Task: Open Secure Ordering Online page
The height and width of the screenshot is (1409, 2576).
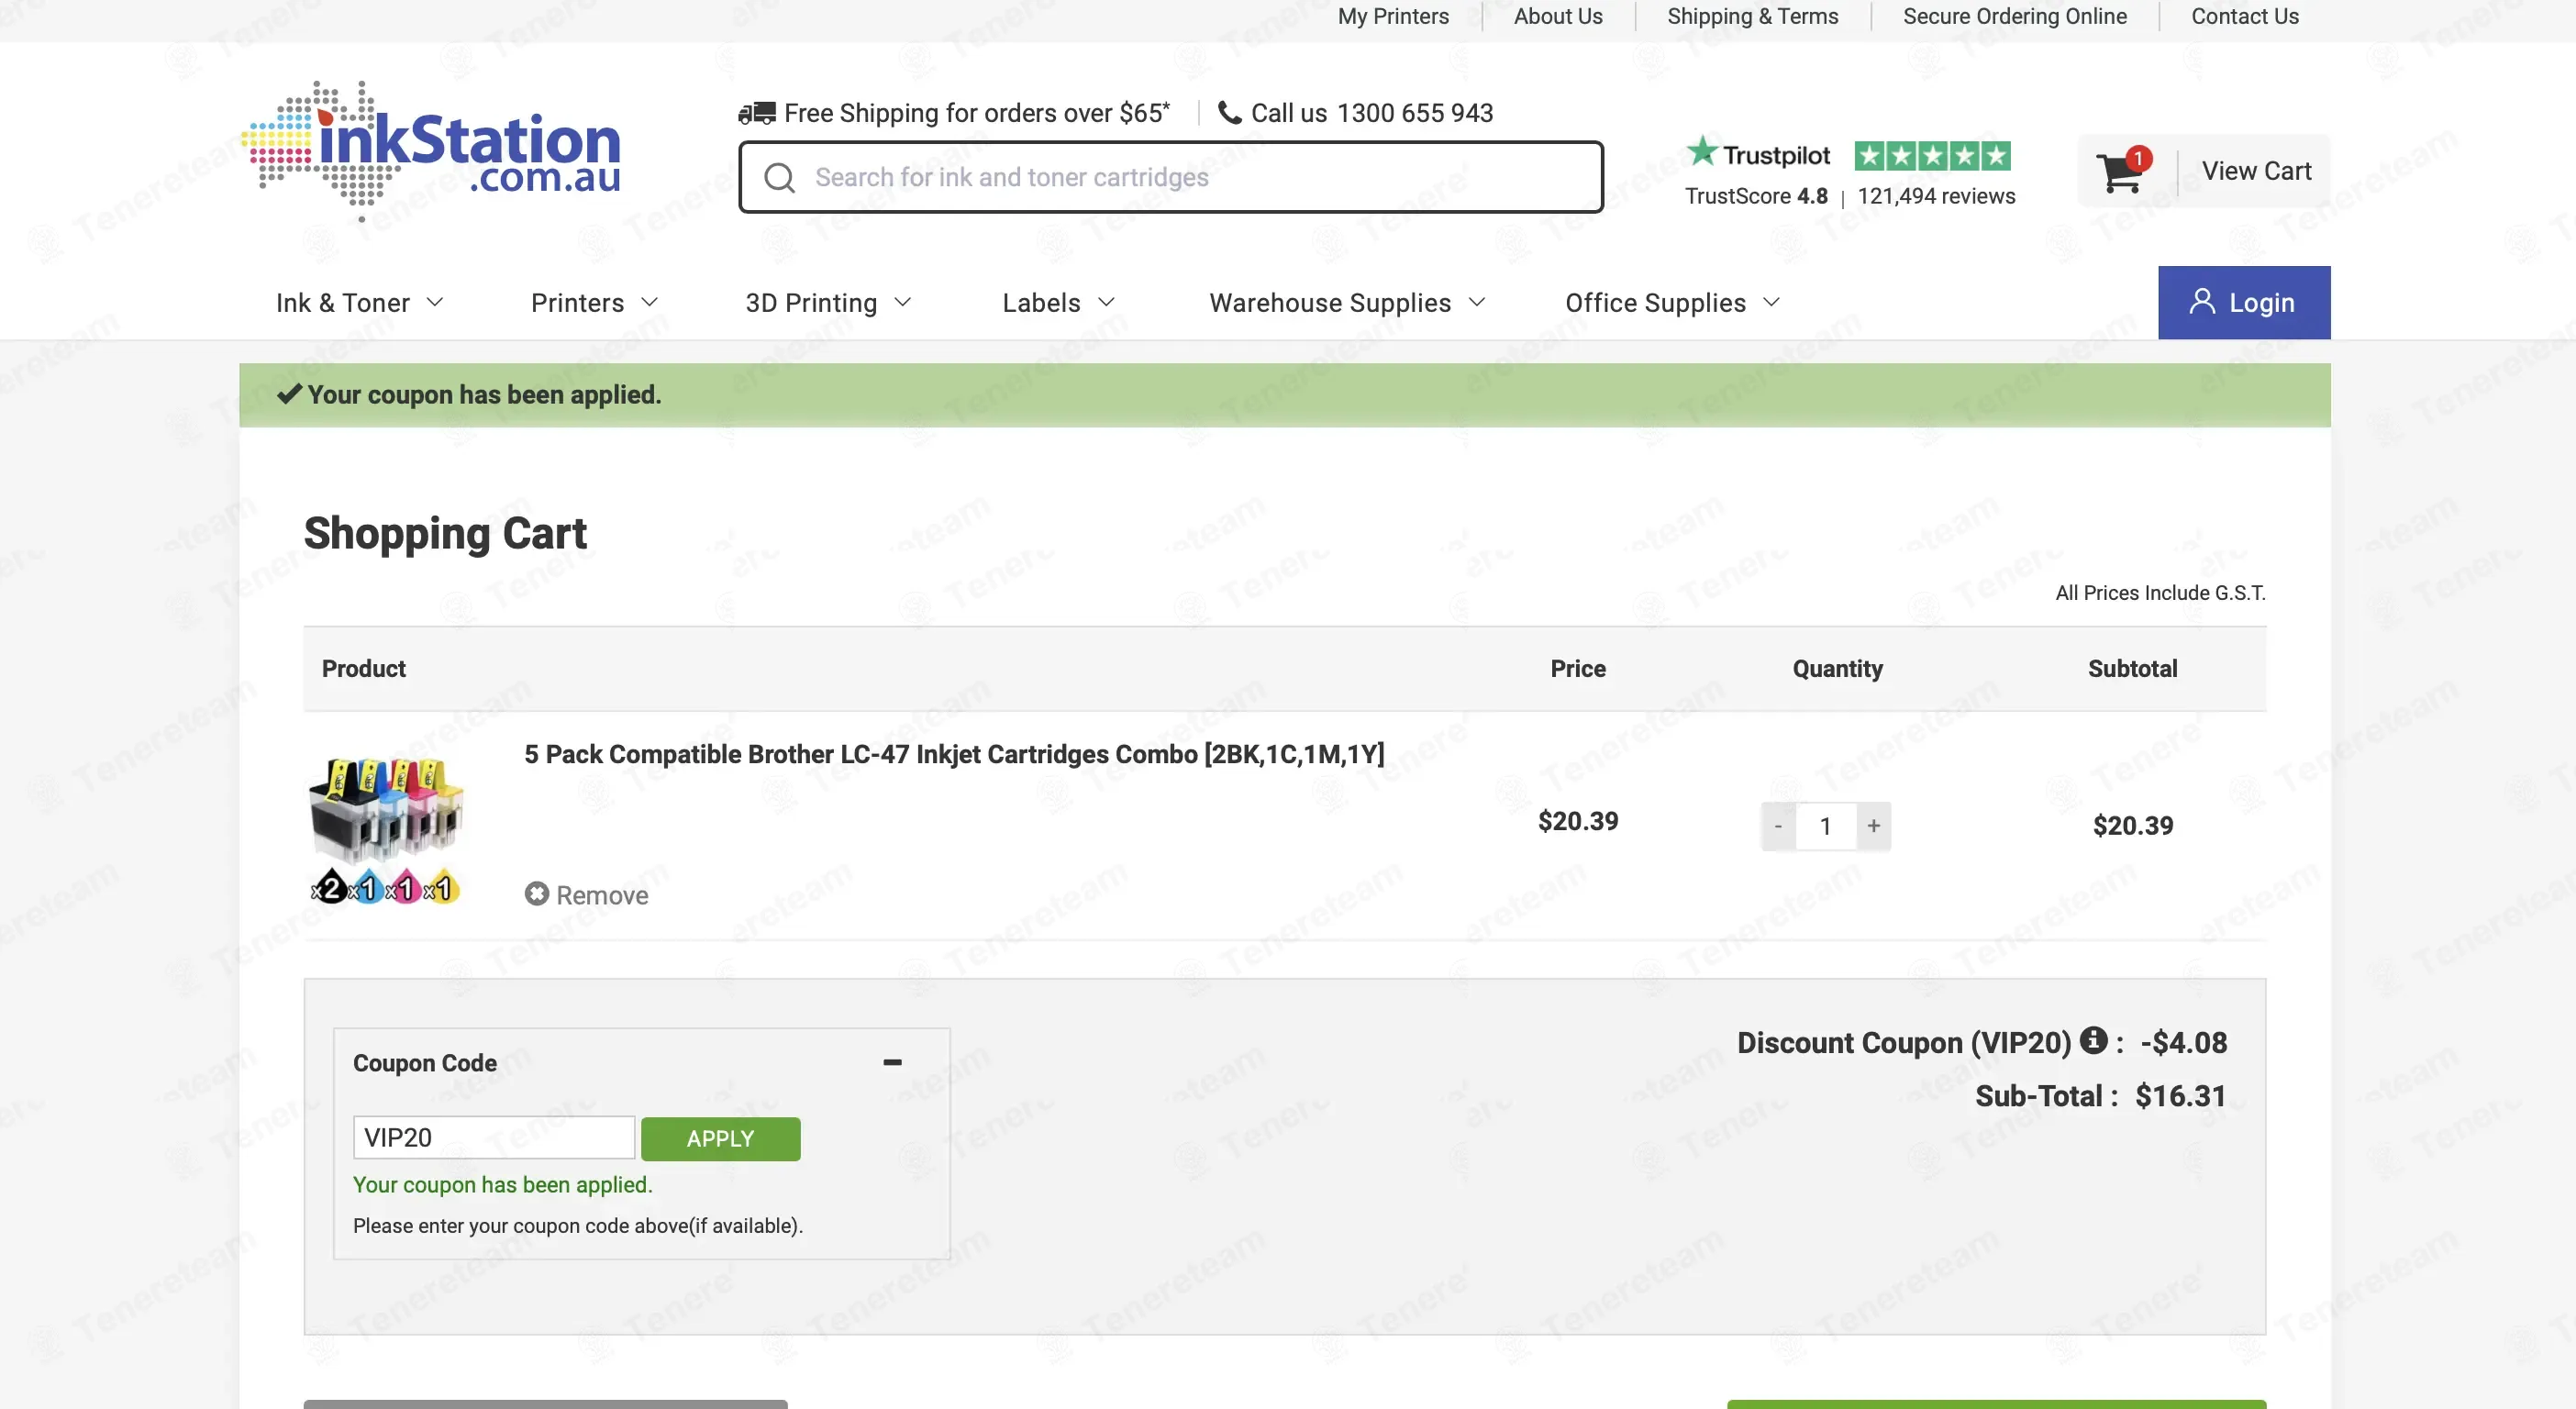Action: (2014, 16)
